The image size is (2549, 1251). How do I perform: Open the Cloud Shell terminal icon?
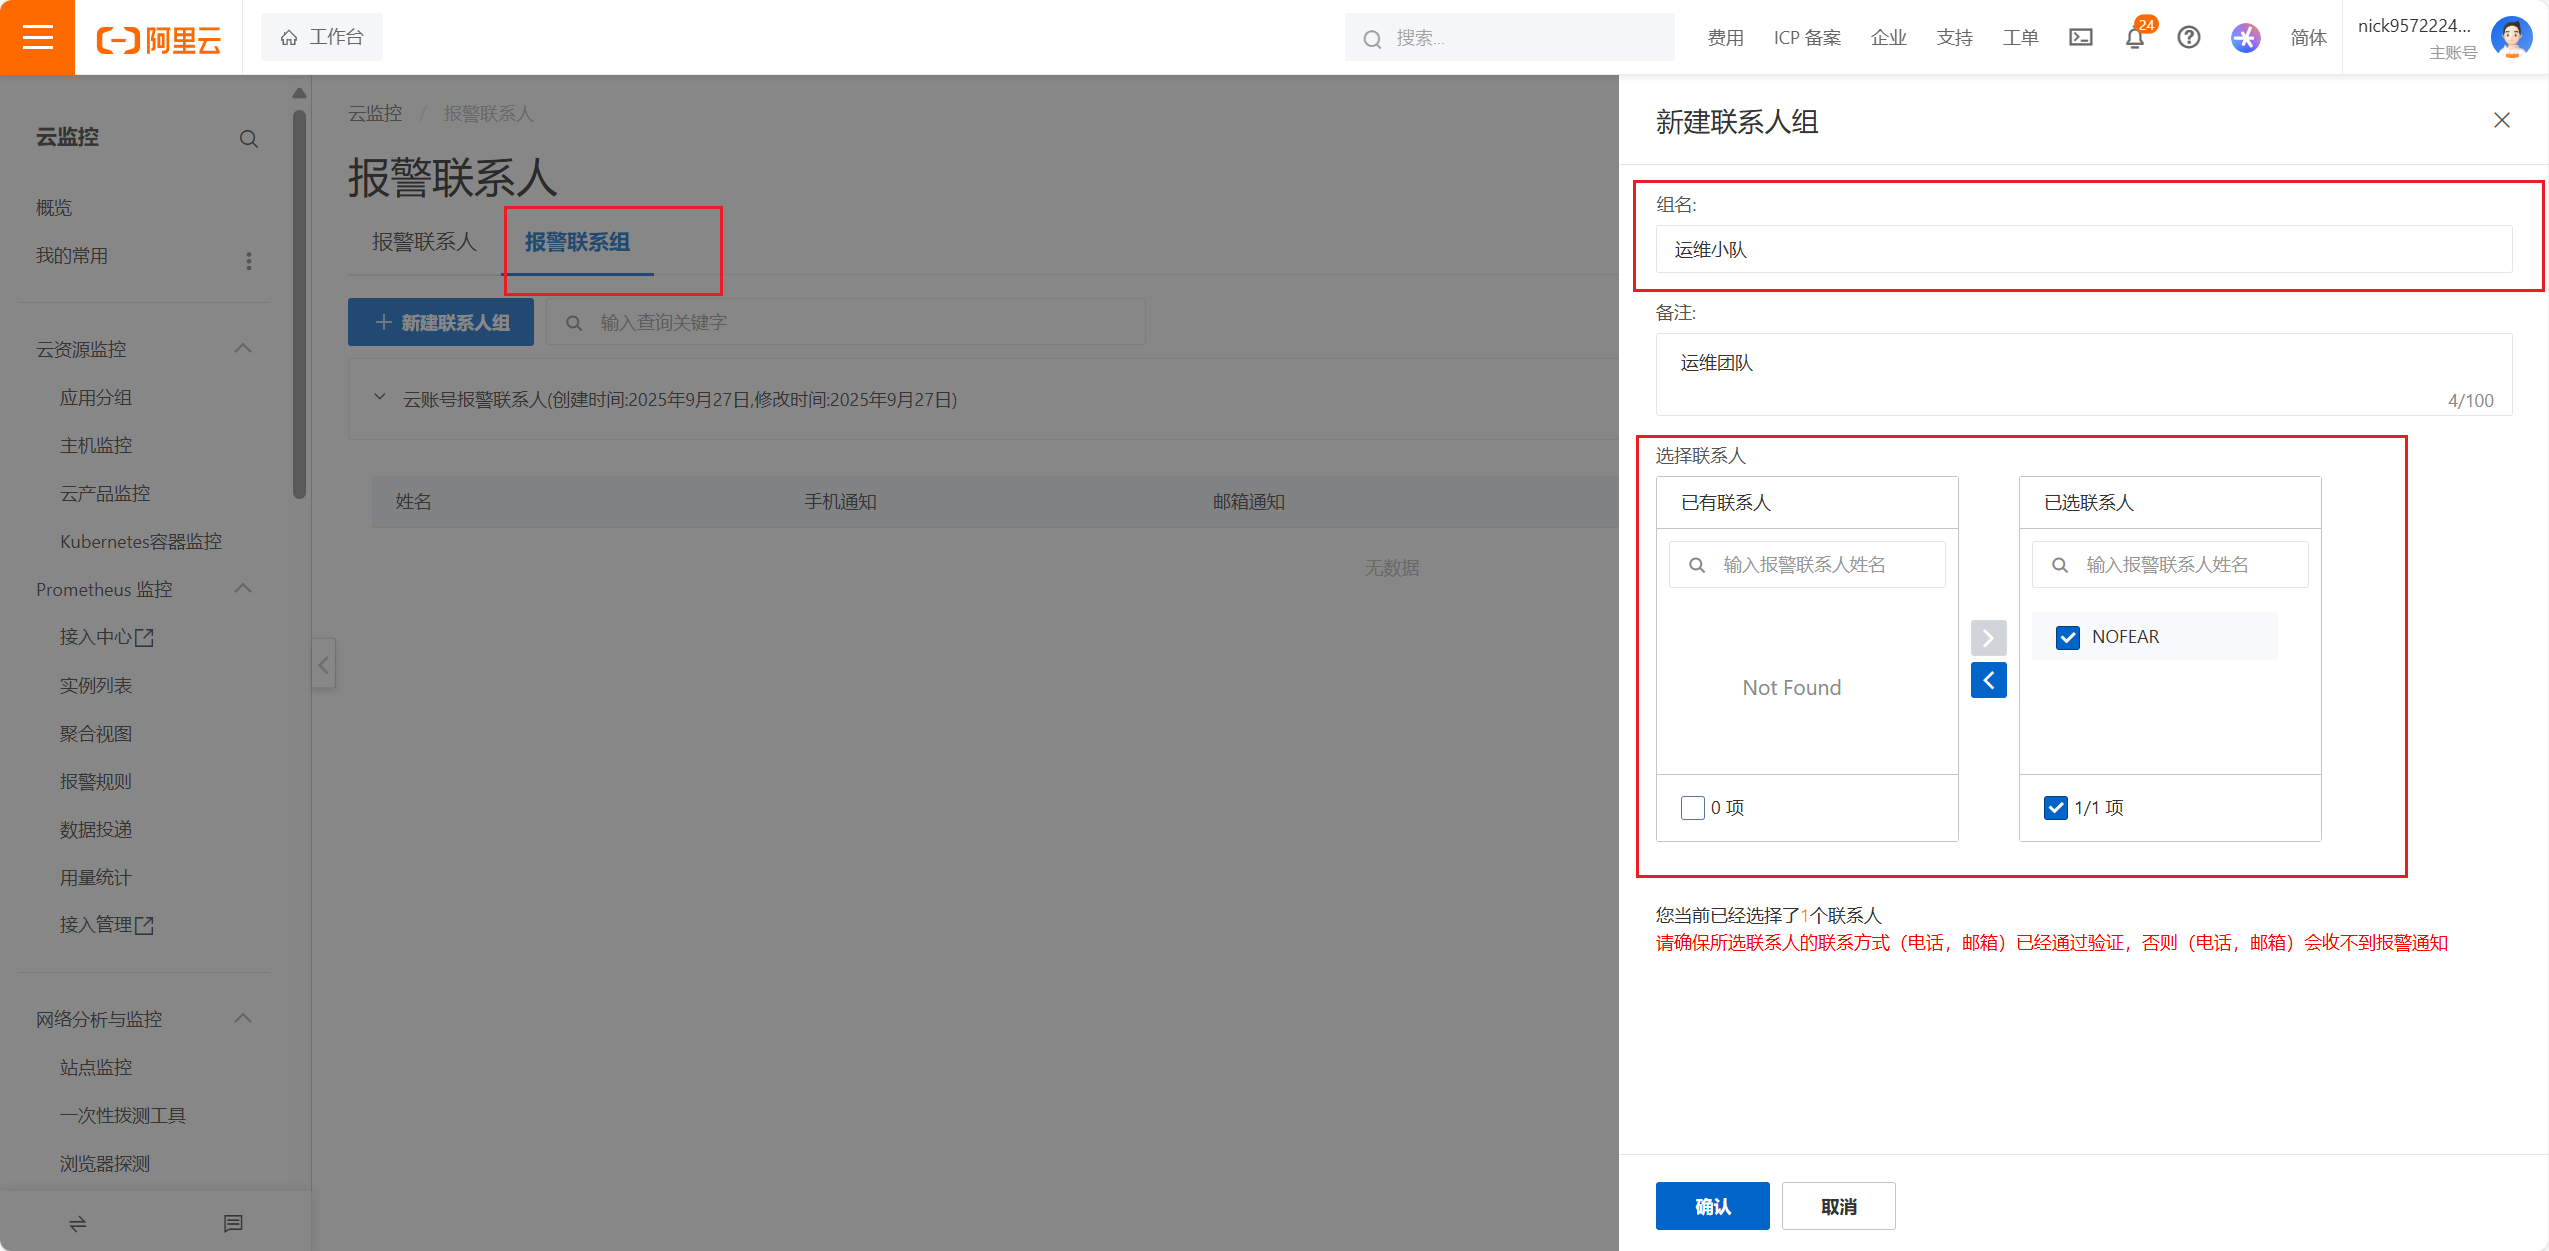click(x=2080, y=37)
